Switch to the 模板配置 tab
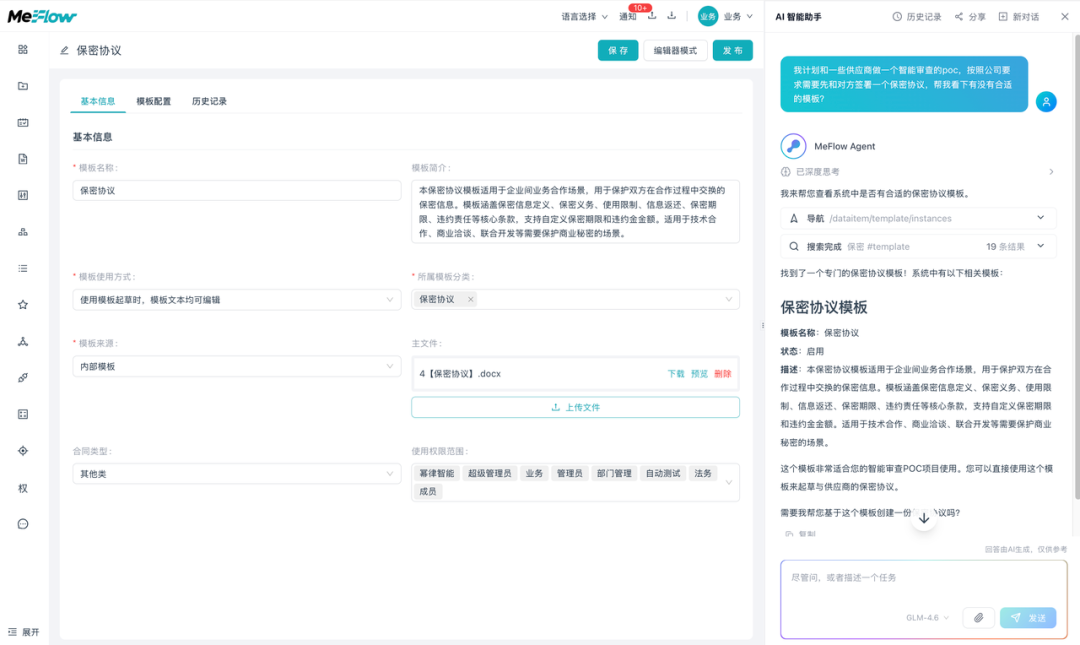Viewport: 1080px width, 645px height. coord(154,101)
